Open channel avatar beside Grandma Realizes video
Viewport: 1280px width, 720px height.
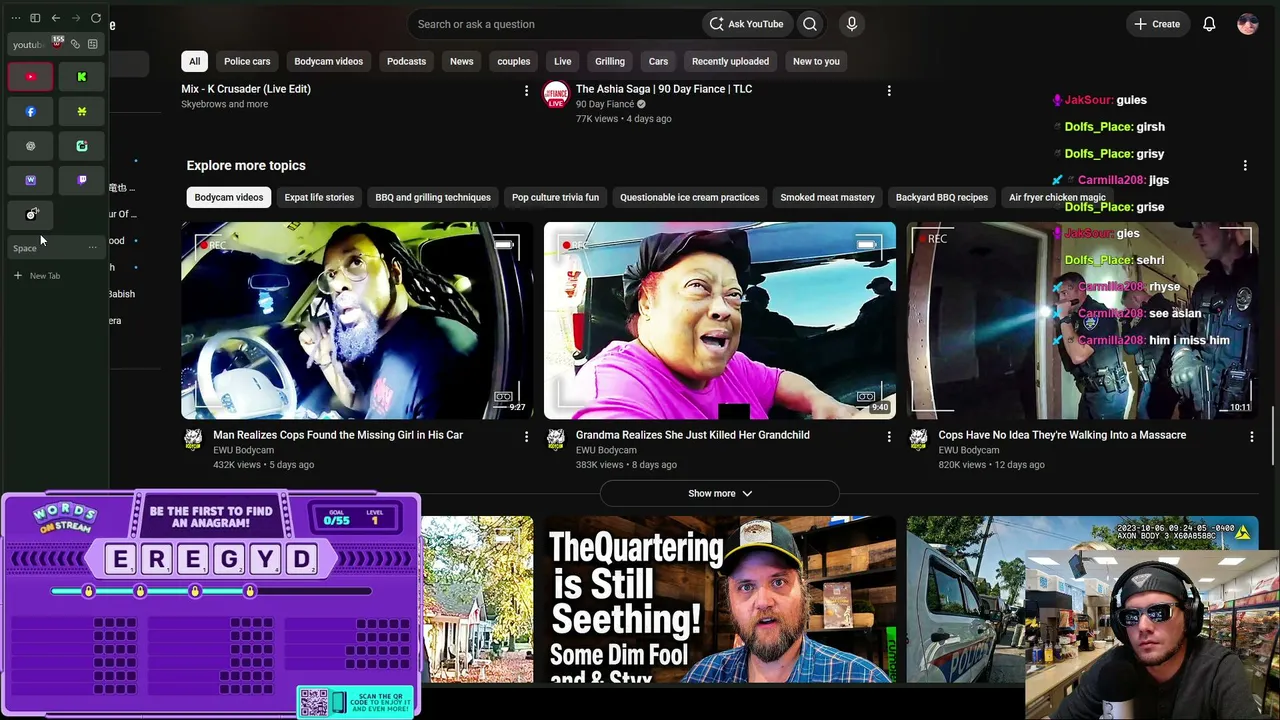click(x=556, y=440)
